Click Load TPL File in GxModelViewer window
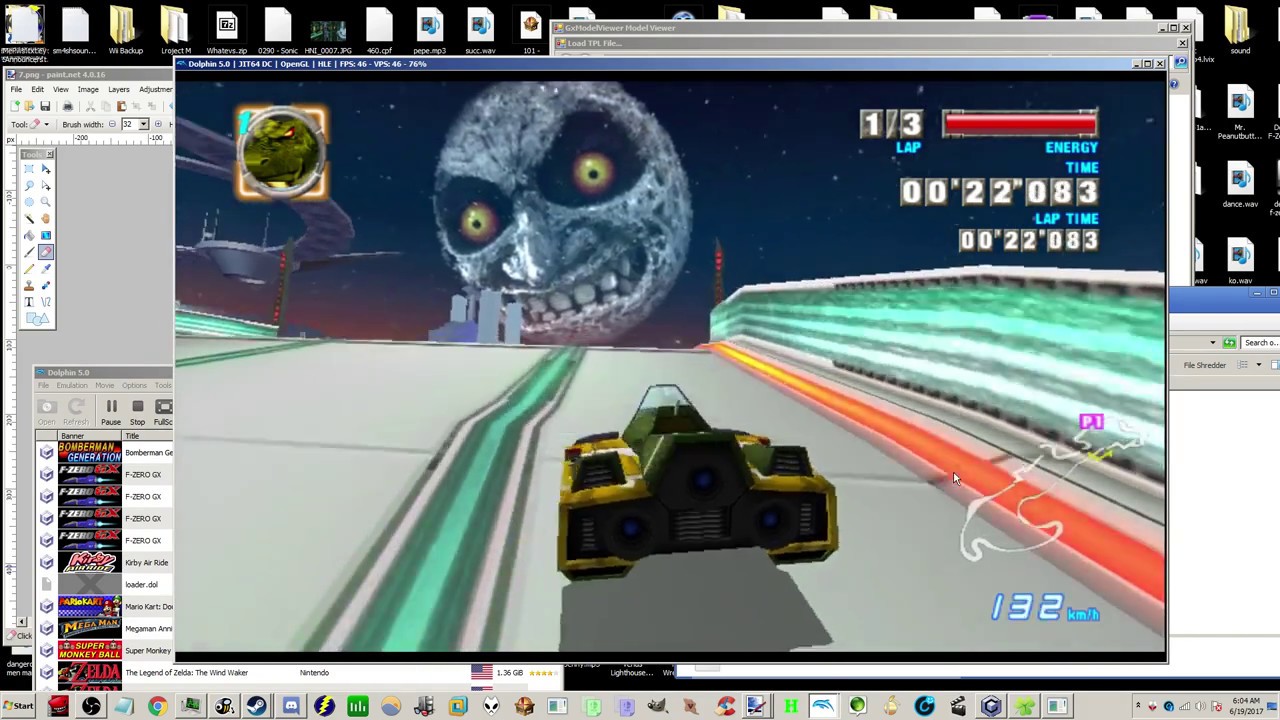This screenshot has width=1280, height=720. [x=593, y=43]
